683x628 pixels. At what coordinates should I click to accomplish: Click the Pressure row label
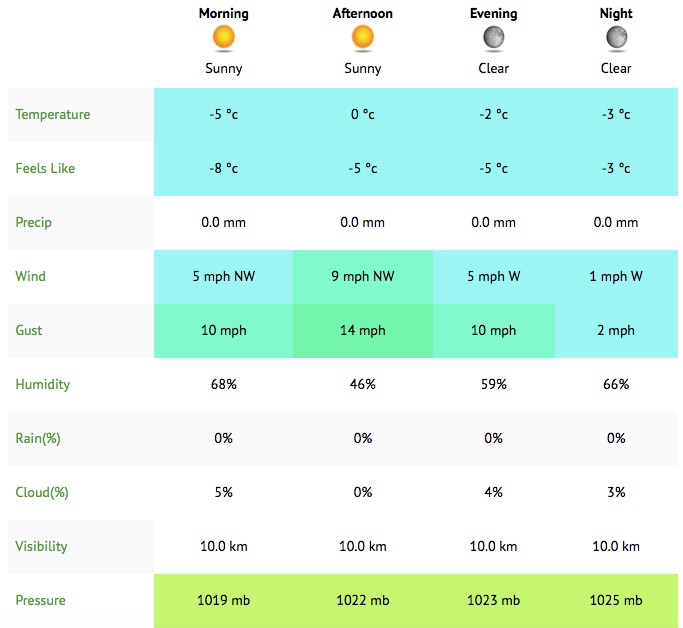click(41, 601)
